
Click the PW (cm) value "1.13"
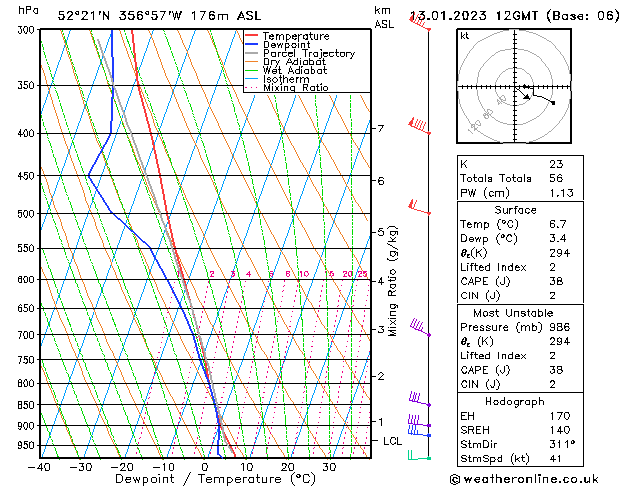pyautogui.click(x=562, y=193)
